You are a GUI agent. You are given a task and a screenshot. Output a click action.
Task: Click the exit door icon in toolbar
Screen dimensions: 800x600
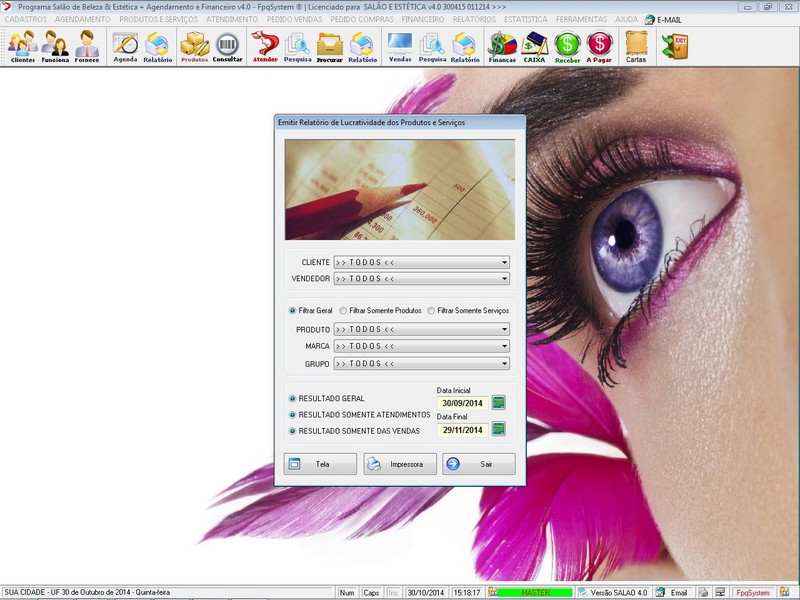coord(674,46)
